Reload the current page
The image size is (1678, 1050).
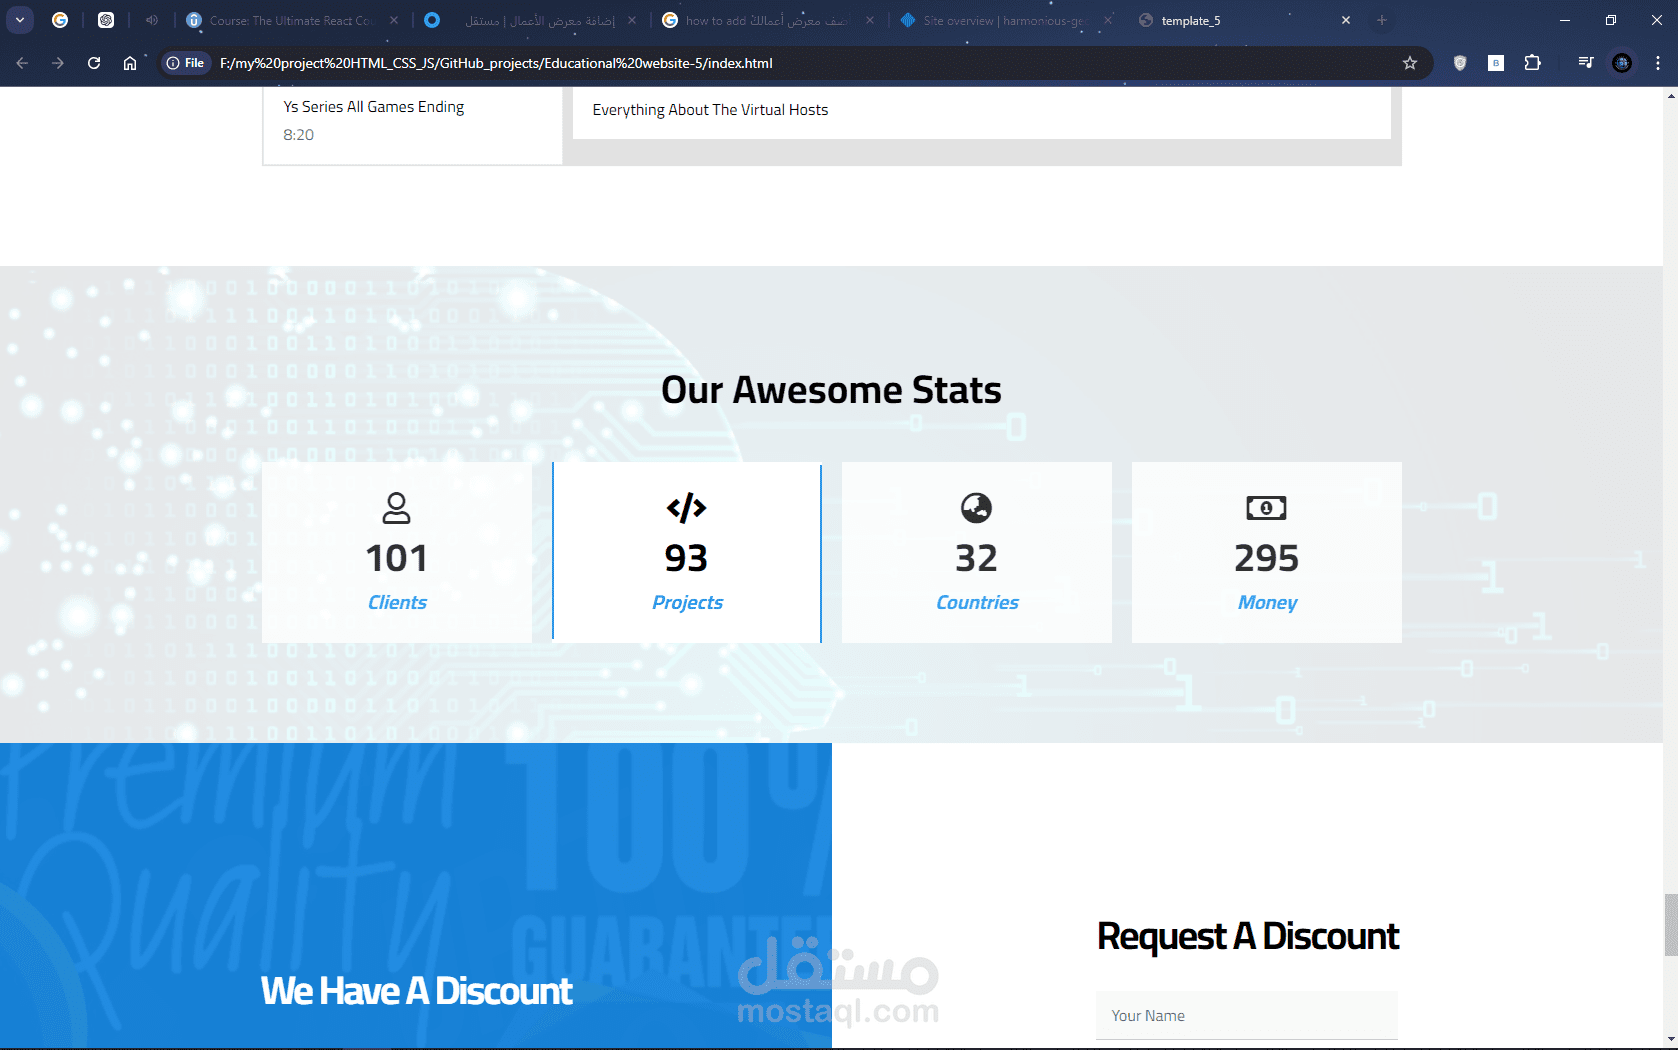tap(94, 63)
